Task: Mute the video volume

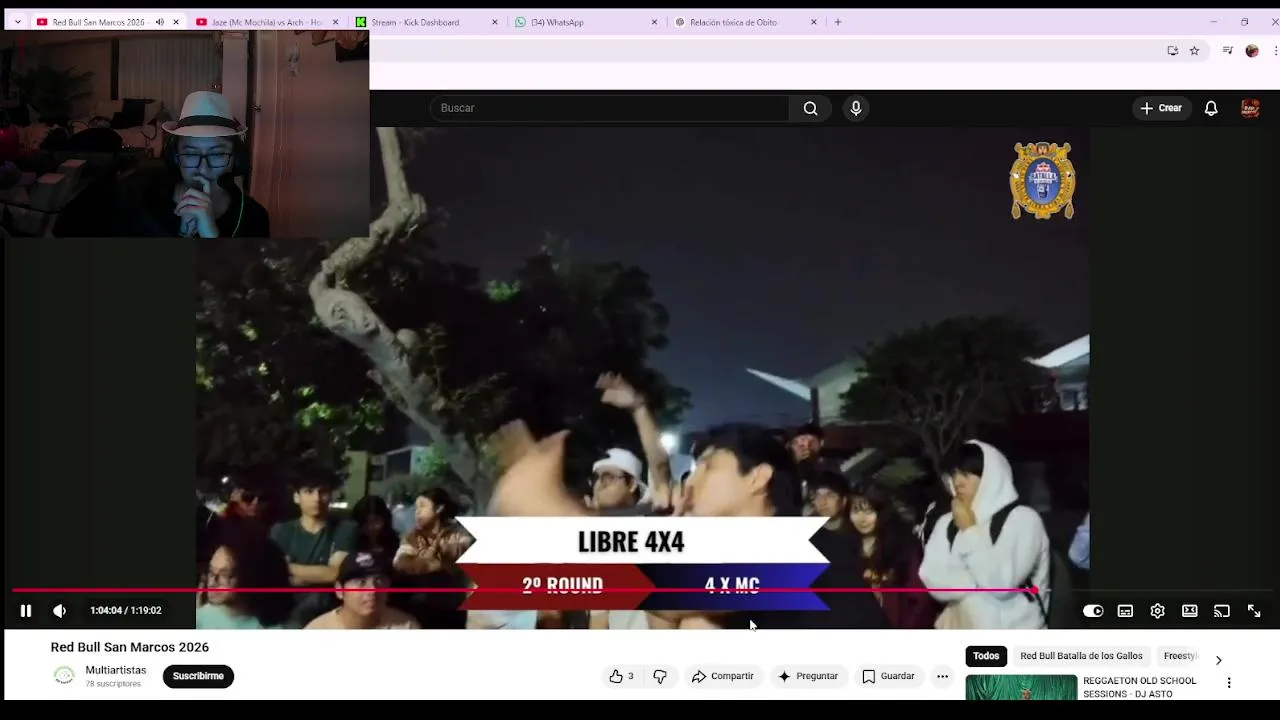Action: 59,611
